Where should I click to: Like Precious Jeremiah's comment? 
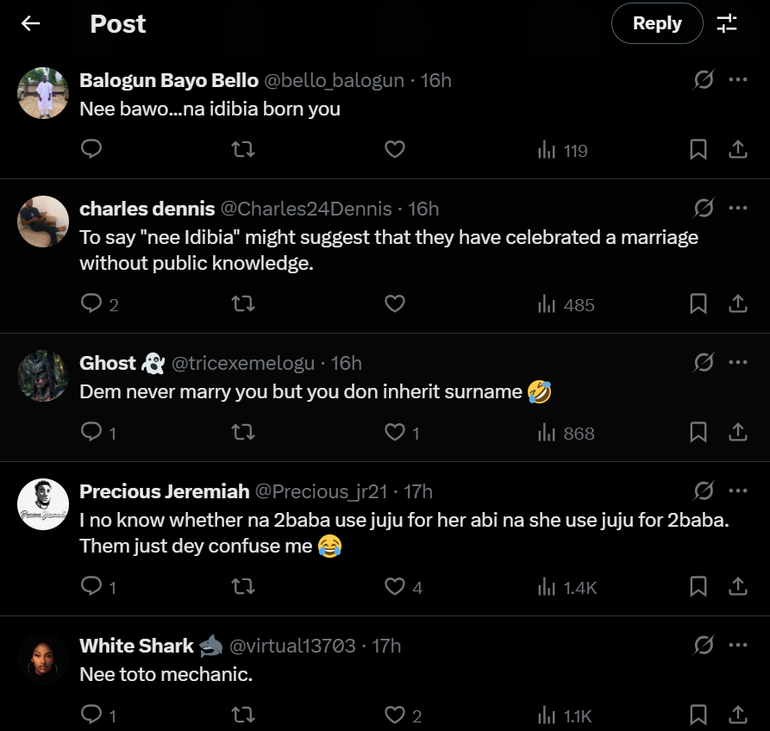click(x=395, y=586)
